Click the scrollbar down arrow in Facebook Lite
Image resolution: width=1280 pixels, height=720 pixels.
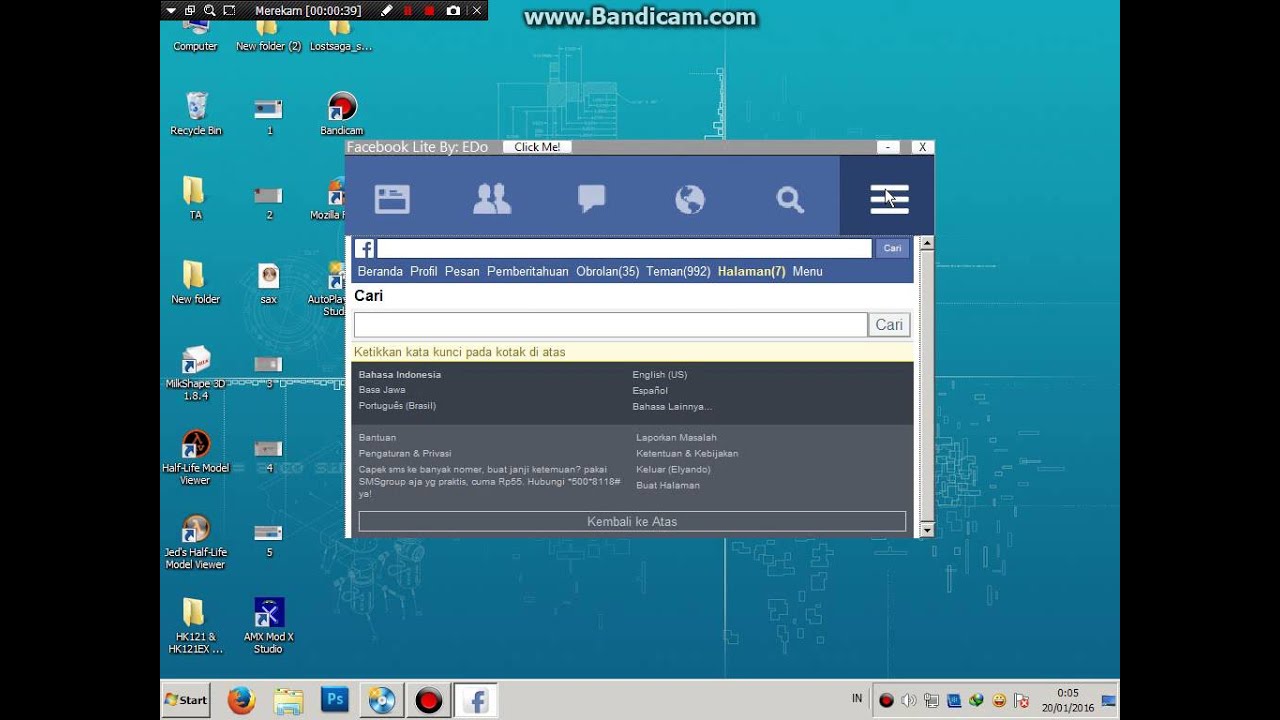pyautogui.click(x=926, y=530)
